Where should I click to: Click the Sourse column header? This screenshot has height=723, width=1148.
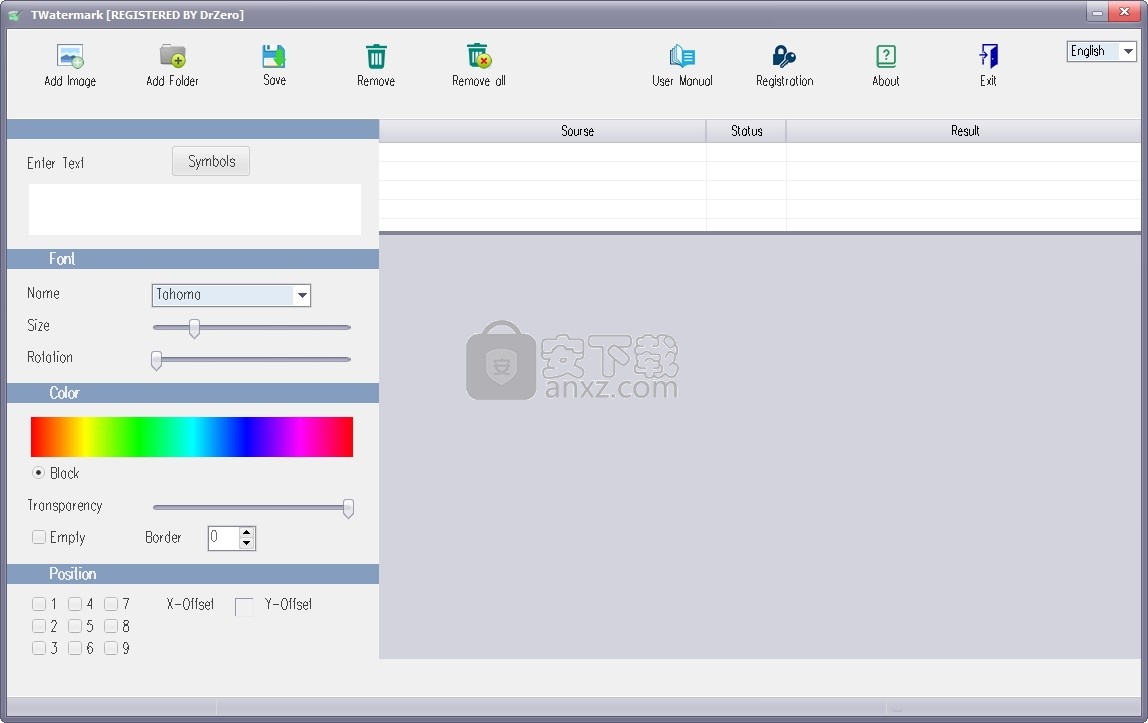click(x=543, y=131)
